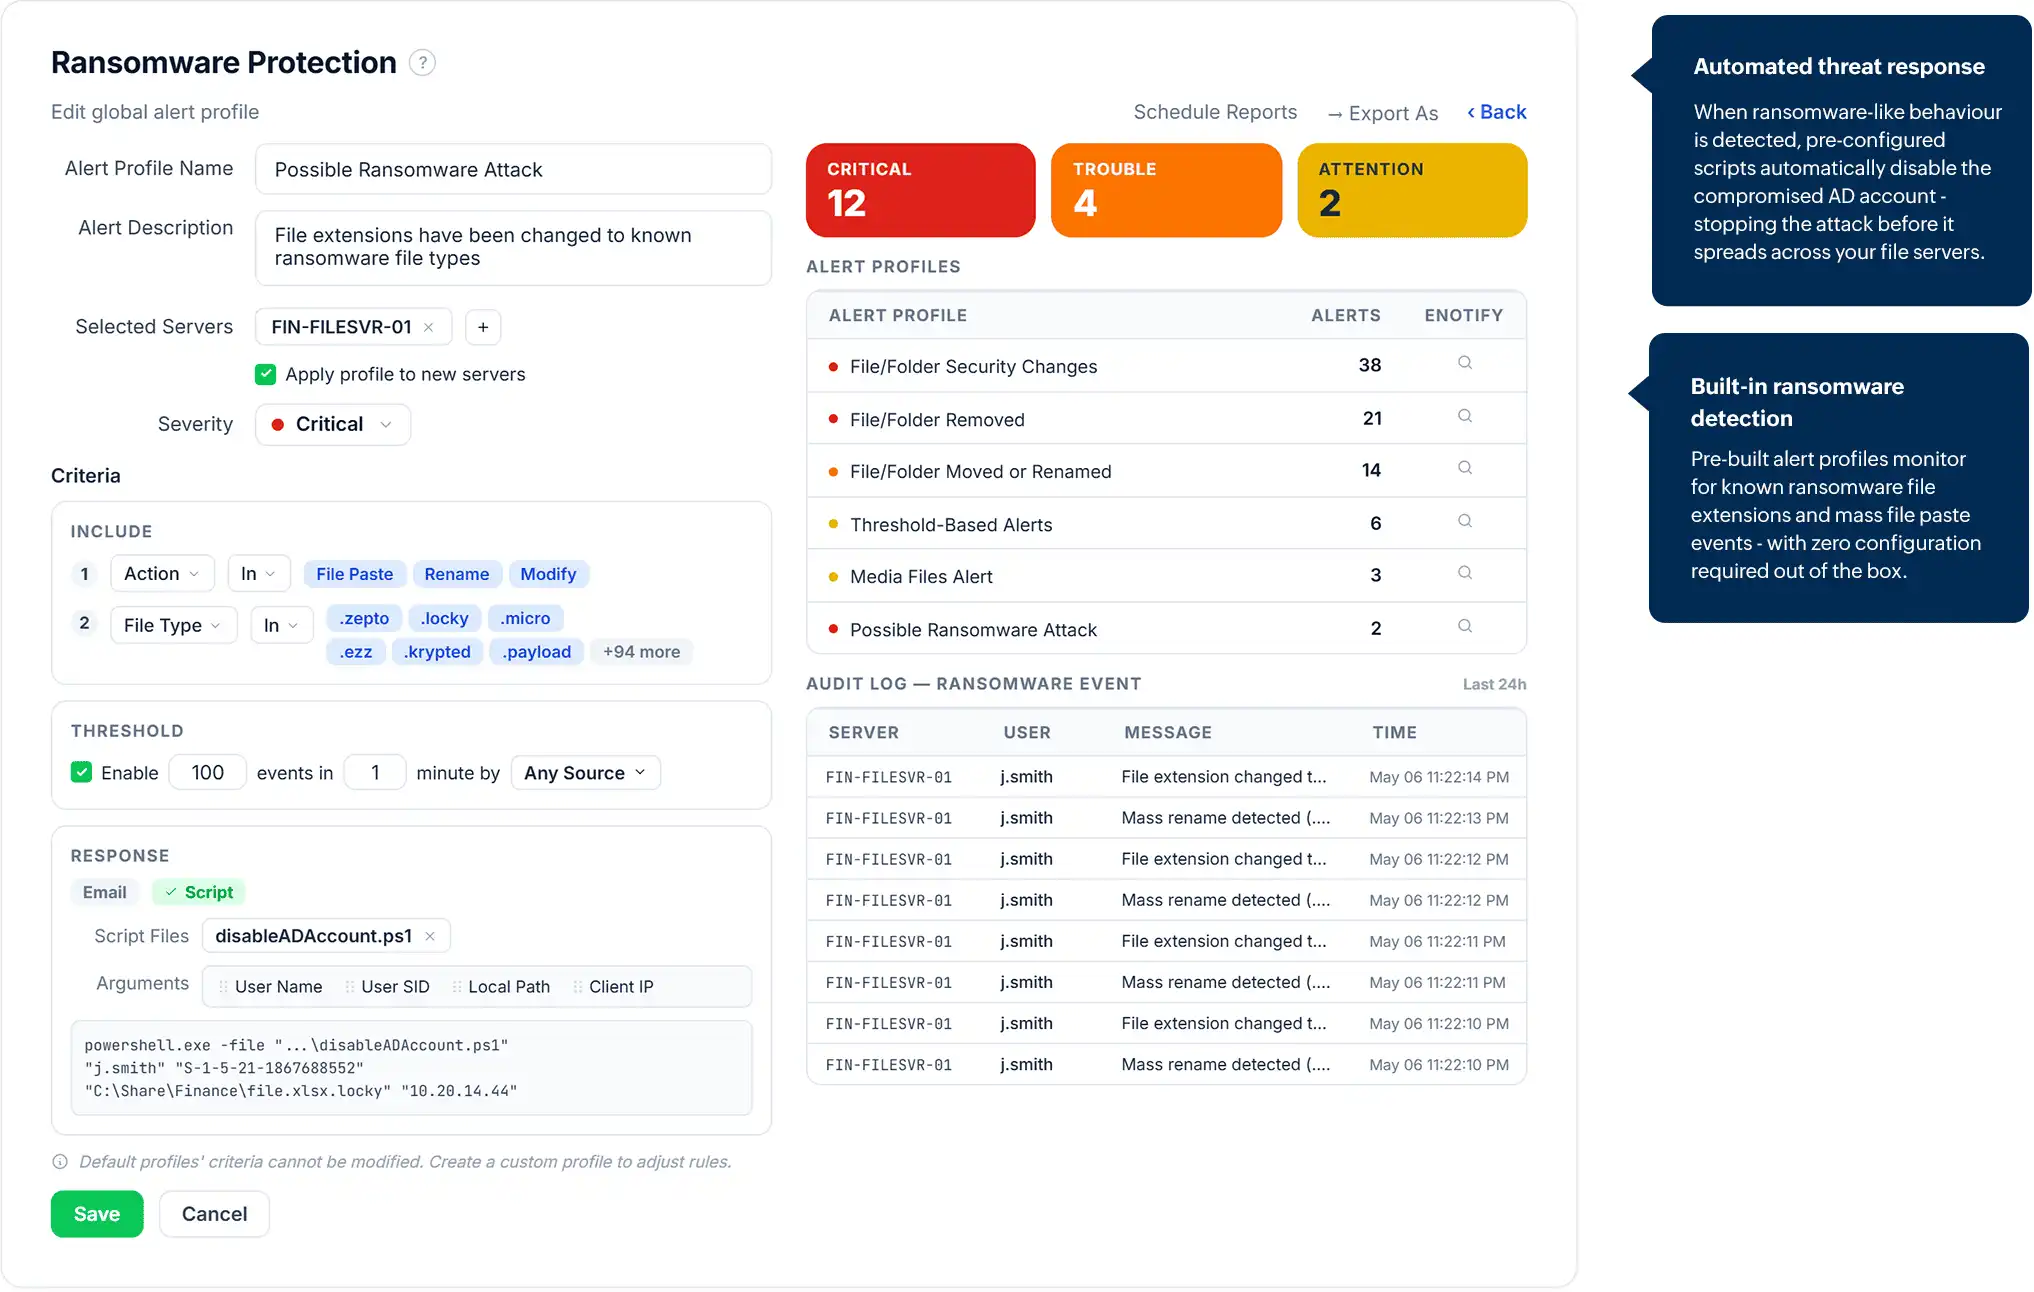Click the powershell command preview box
Image resolution: width=2034 pixels, height=1292 pixels.
coord(411,1068)
